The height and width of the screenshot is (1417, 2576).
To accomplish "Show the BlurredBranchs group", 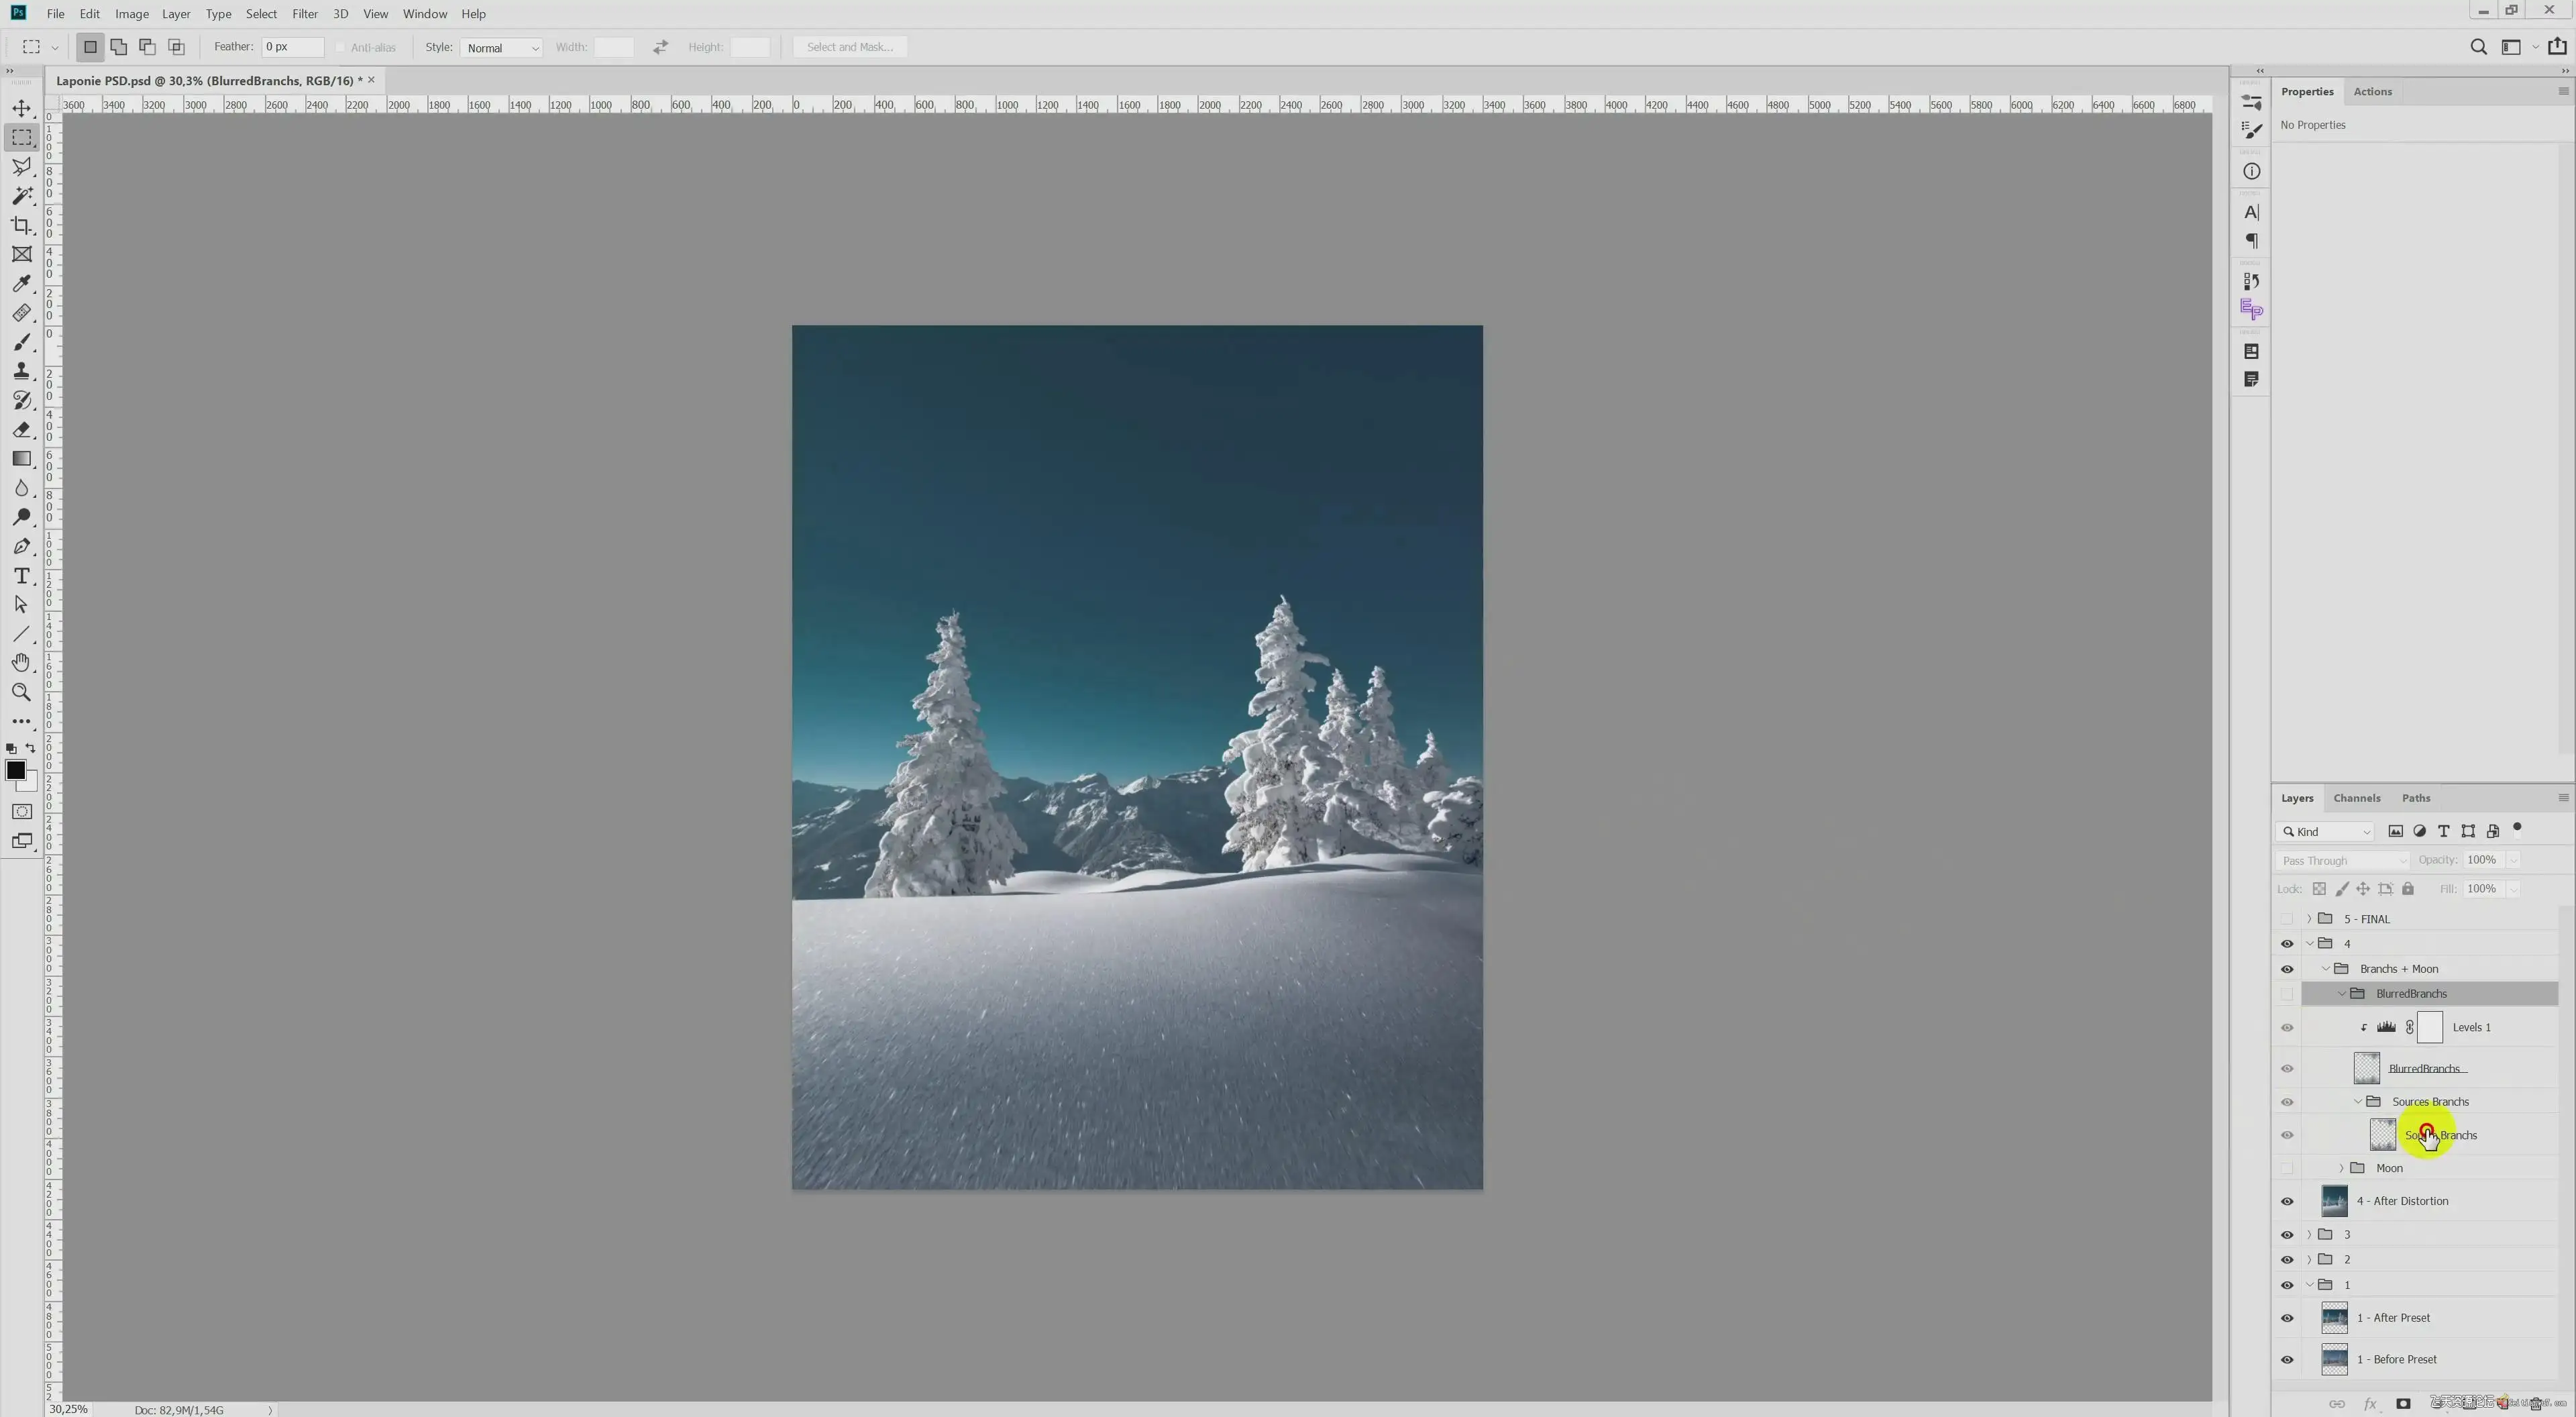I will pyautogui.click(x=2287, y=994).
